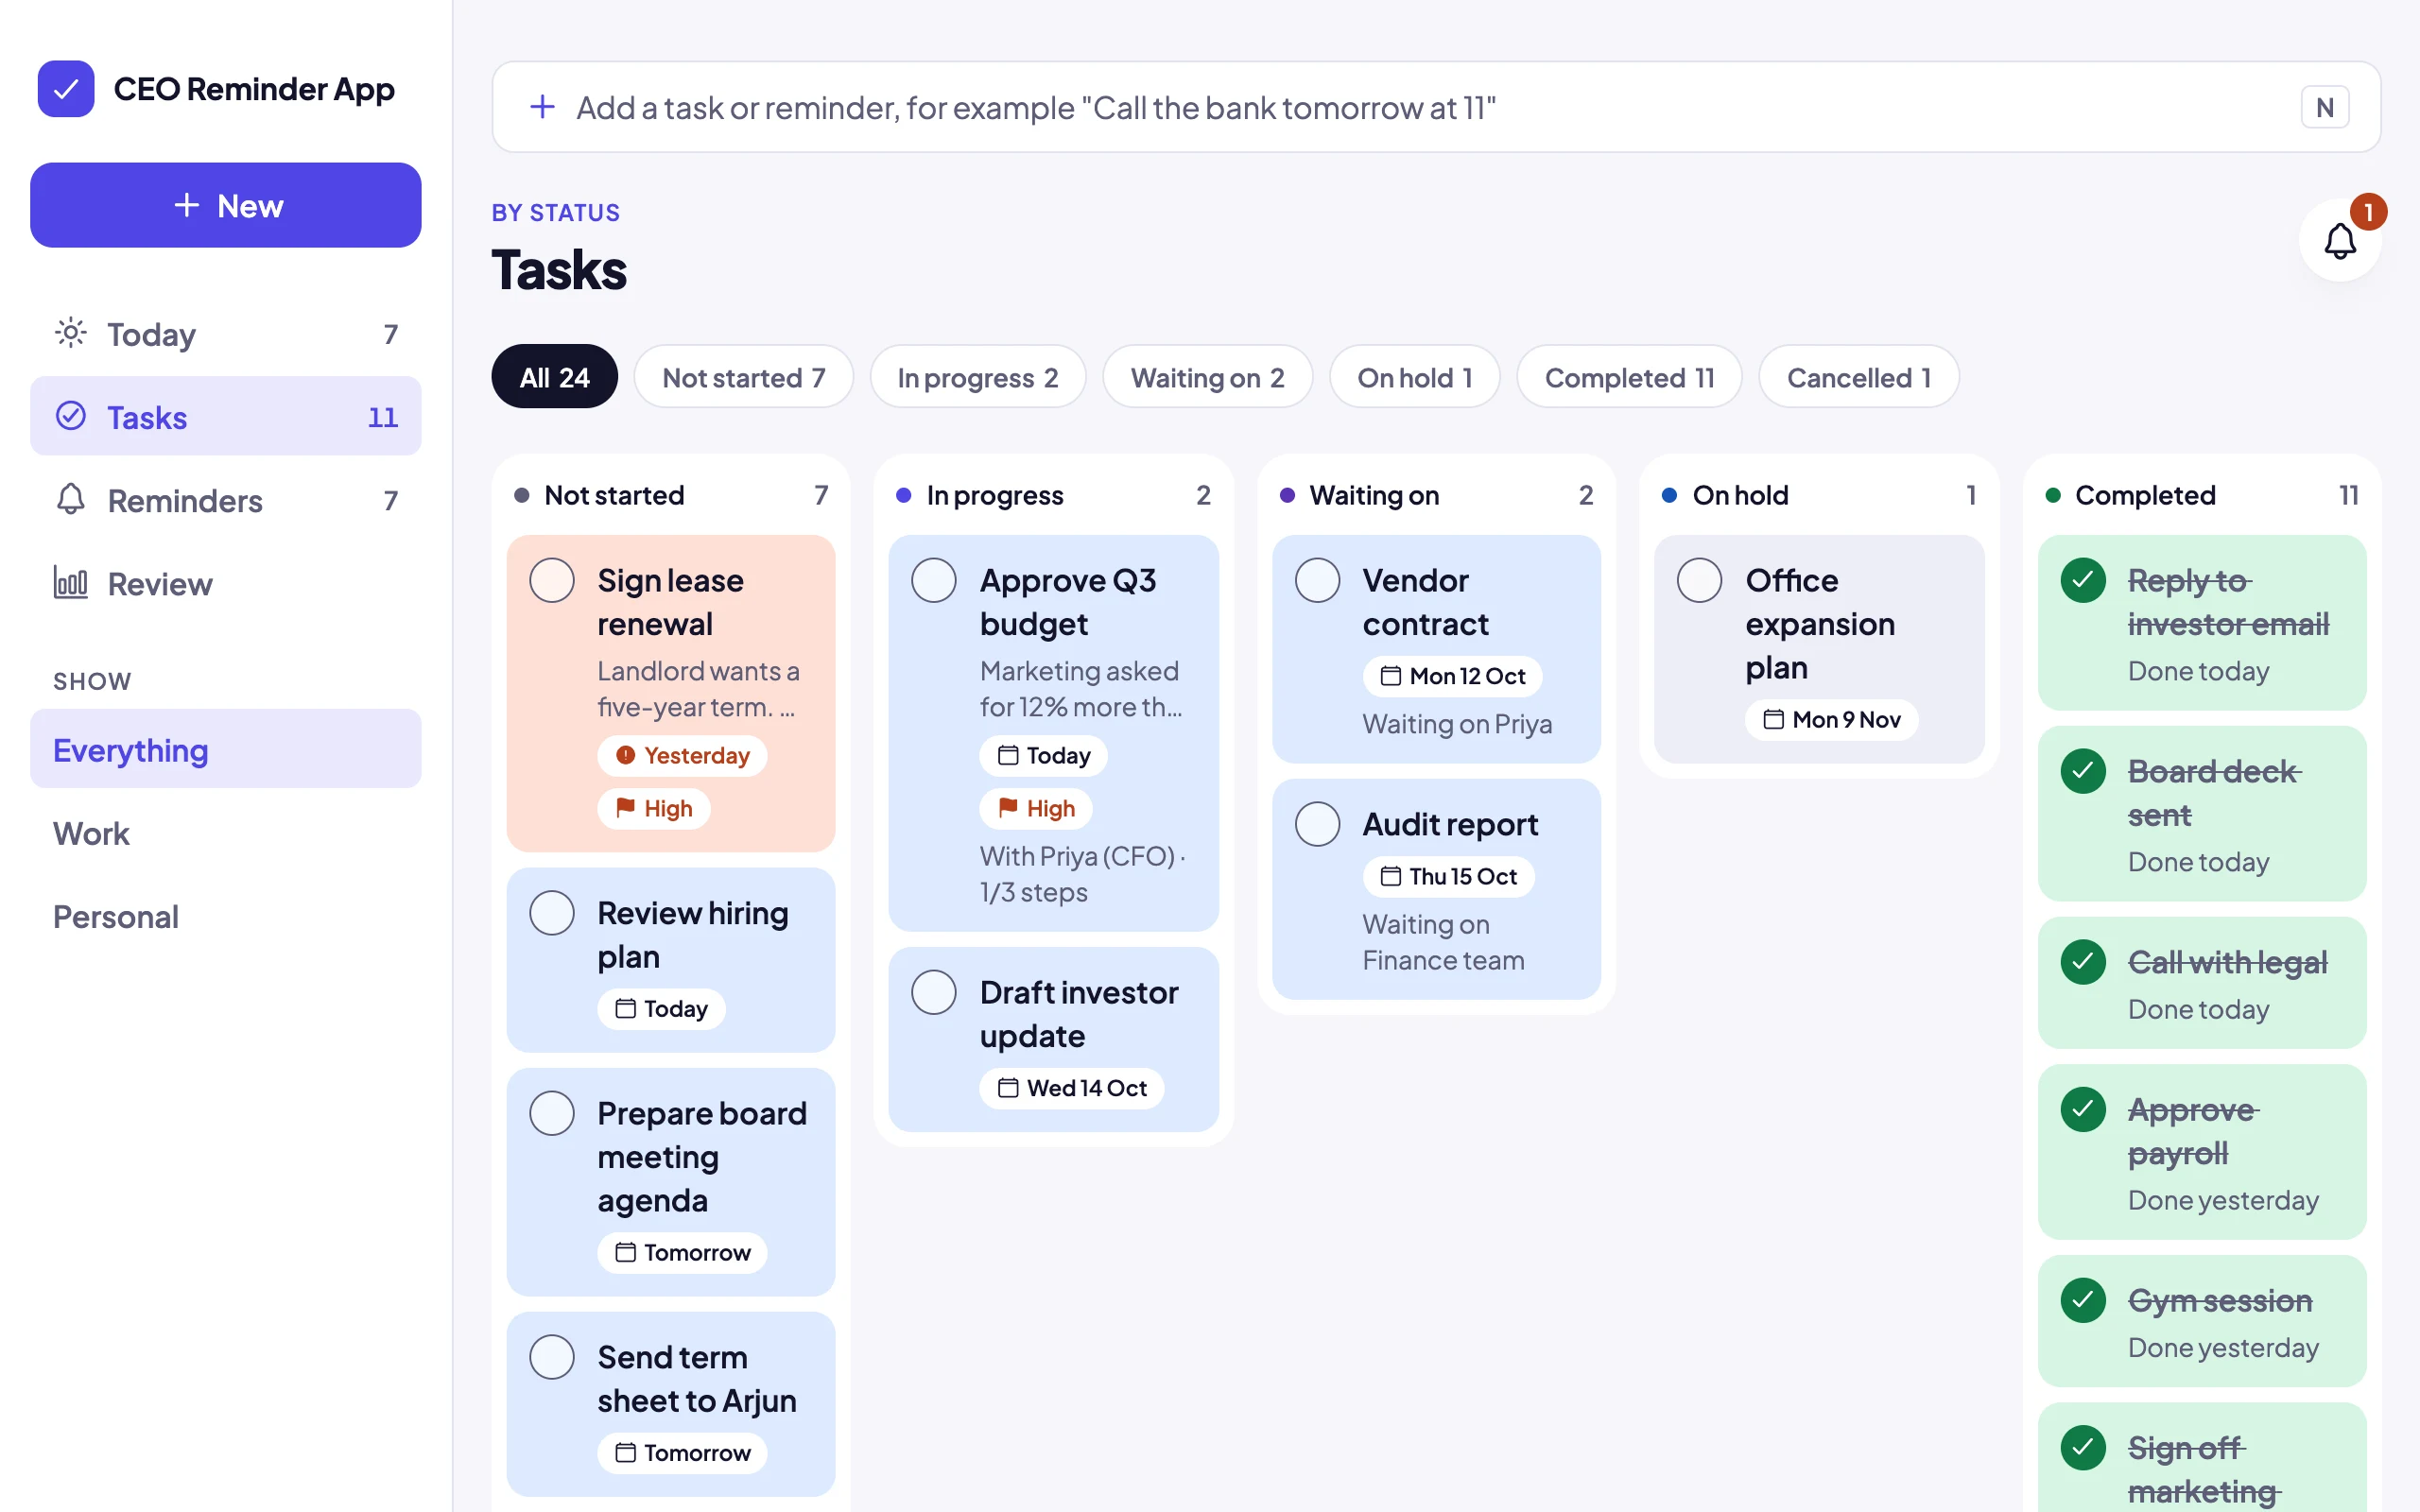This screenshot has width=2420, height=1512.
Task: Check off Draft investor update
Action: pos(934,992)
